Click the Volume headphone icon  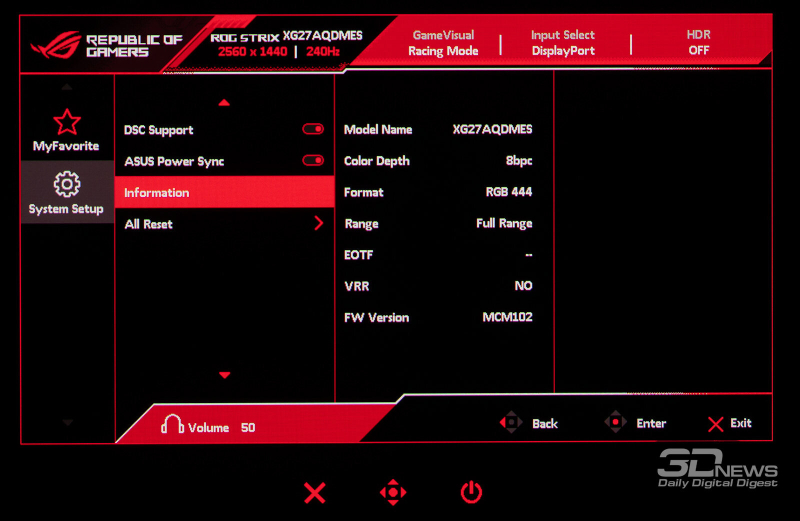172,424
